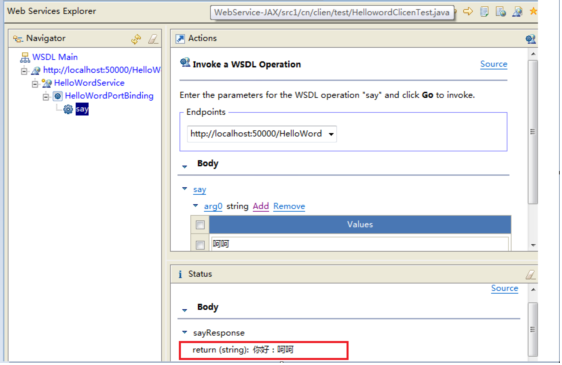Screen dimensions: 562x365
Task: Click the Actions panel title
Action: (203, 38)
